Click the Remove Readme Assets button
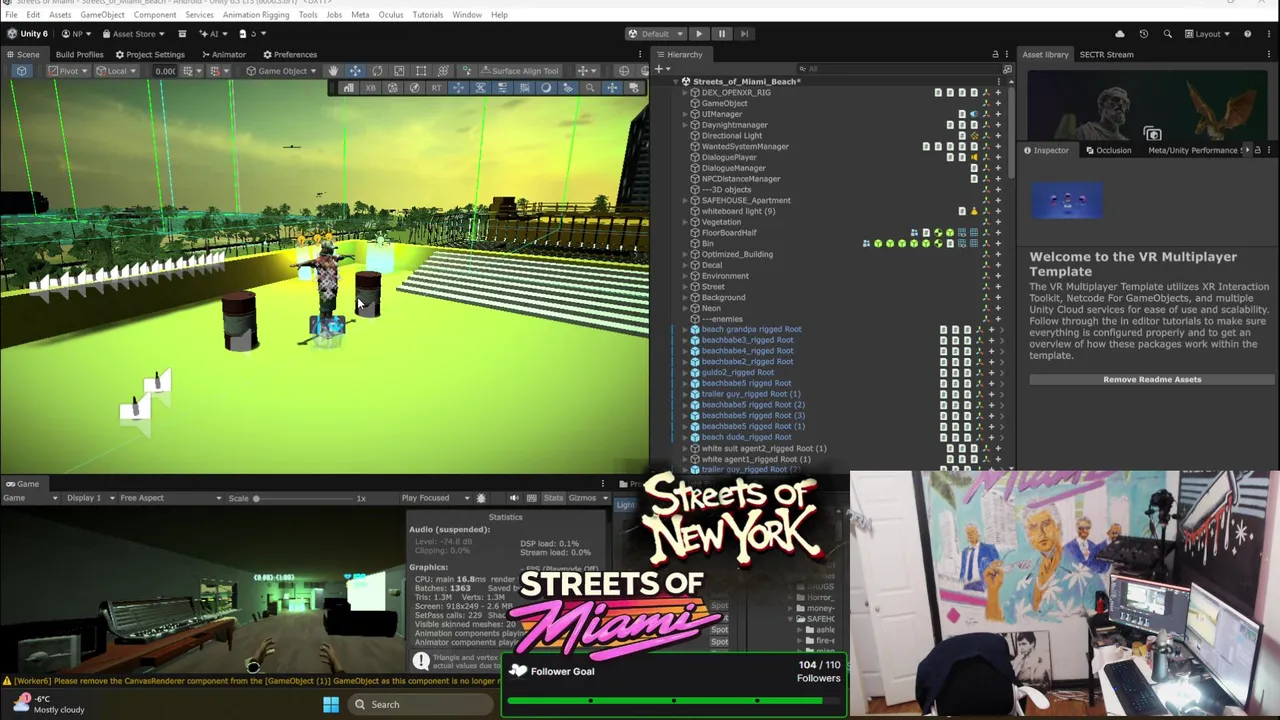1280x720 pixels. (x=1152, y=380)
